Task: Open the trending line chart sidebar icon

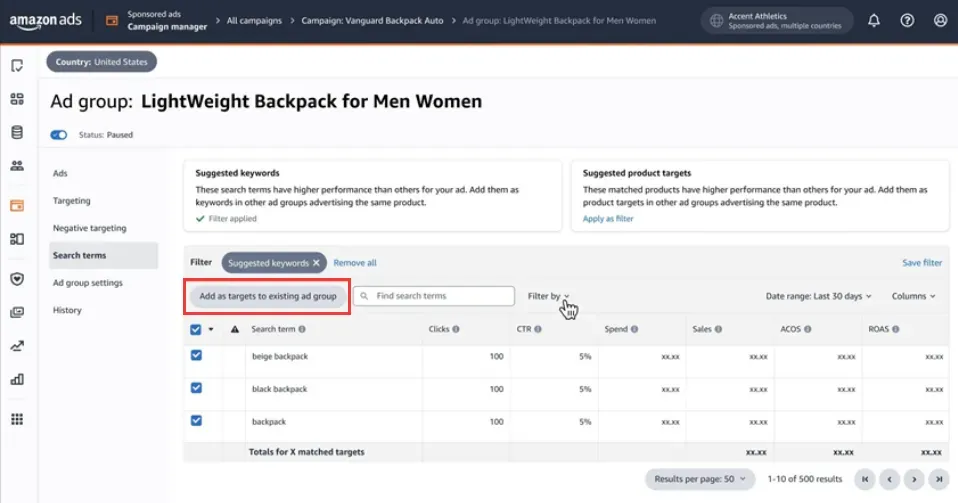Action: (x=17, y=346)
